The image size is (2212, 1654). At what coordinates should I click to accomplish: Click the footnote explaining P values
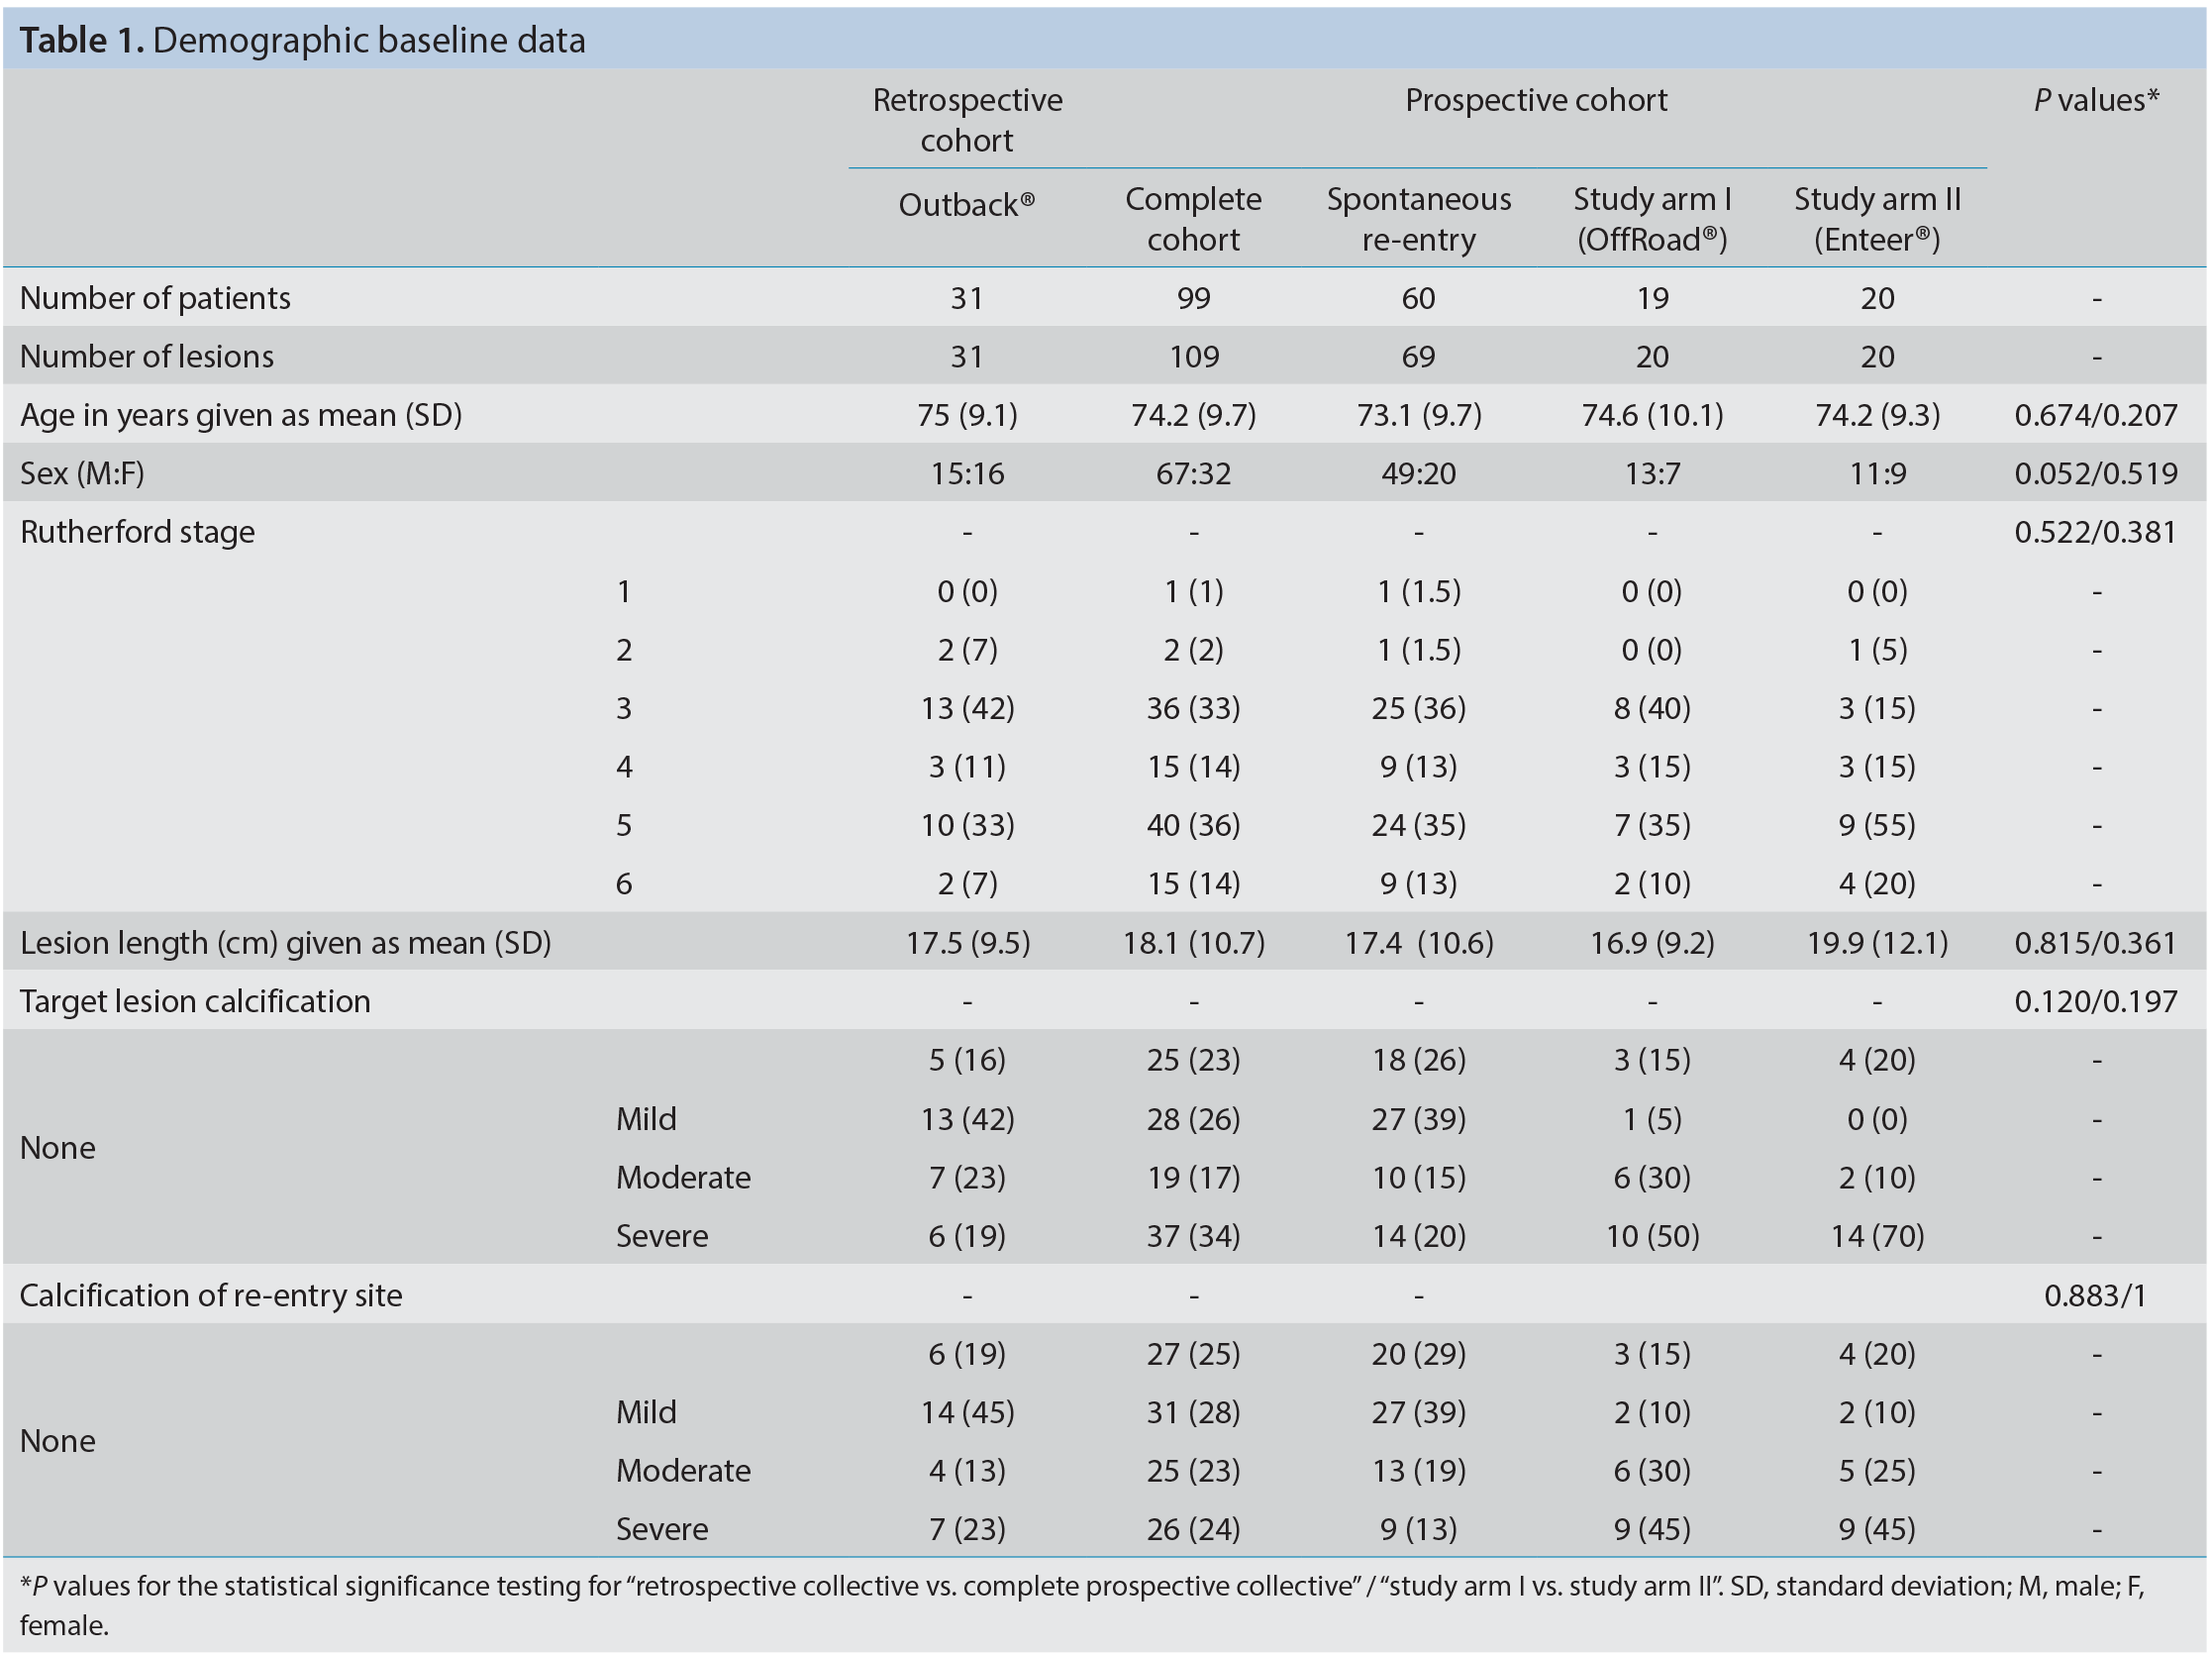tap(1081, 1605)
